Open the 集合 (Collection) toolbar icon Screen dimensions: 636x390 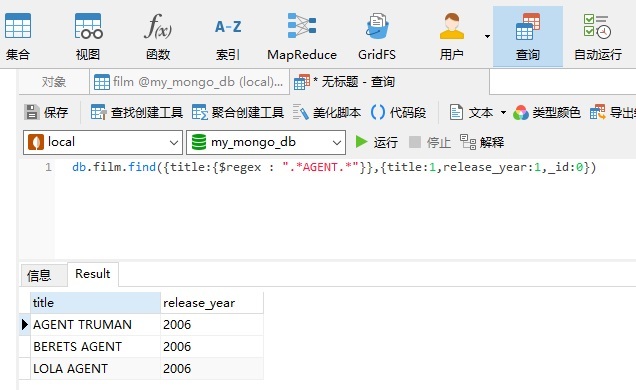[x=18, y=36]
